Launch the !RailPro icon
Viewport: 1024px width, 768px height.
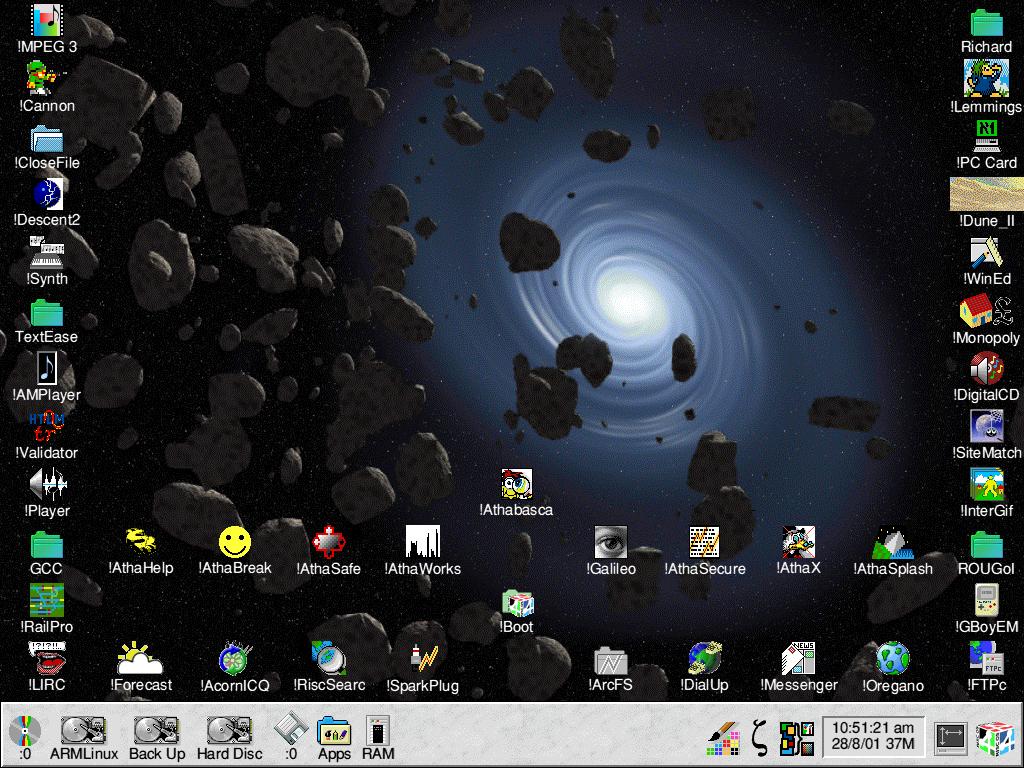coord(46,600)
